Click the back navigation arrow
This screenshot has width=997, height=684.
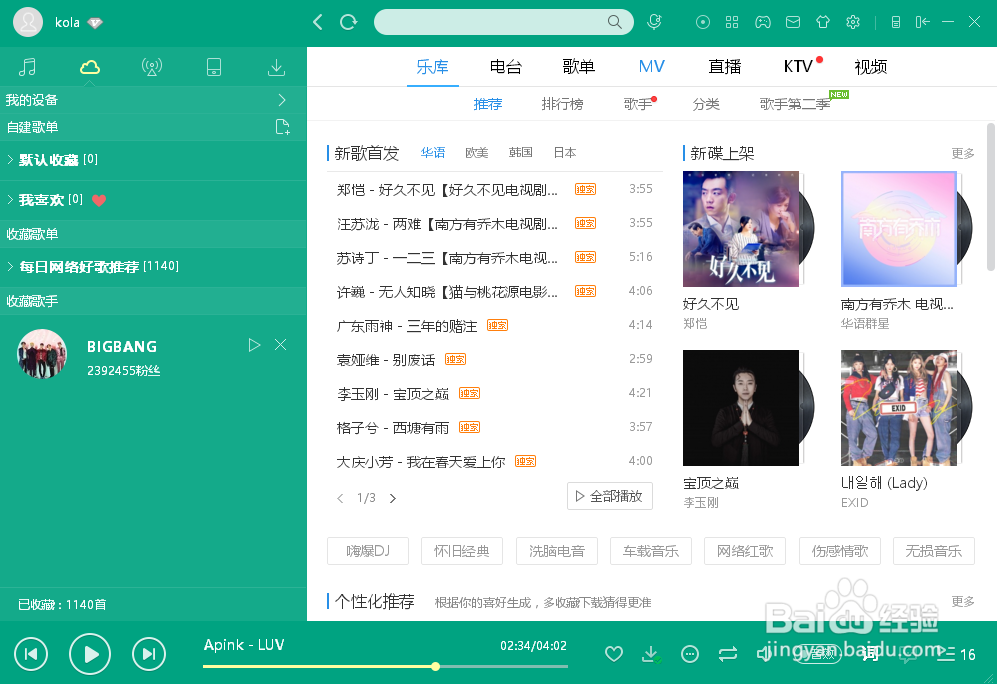pos(318,22)
